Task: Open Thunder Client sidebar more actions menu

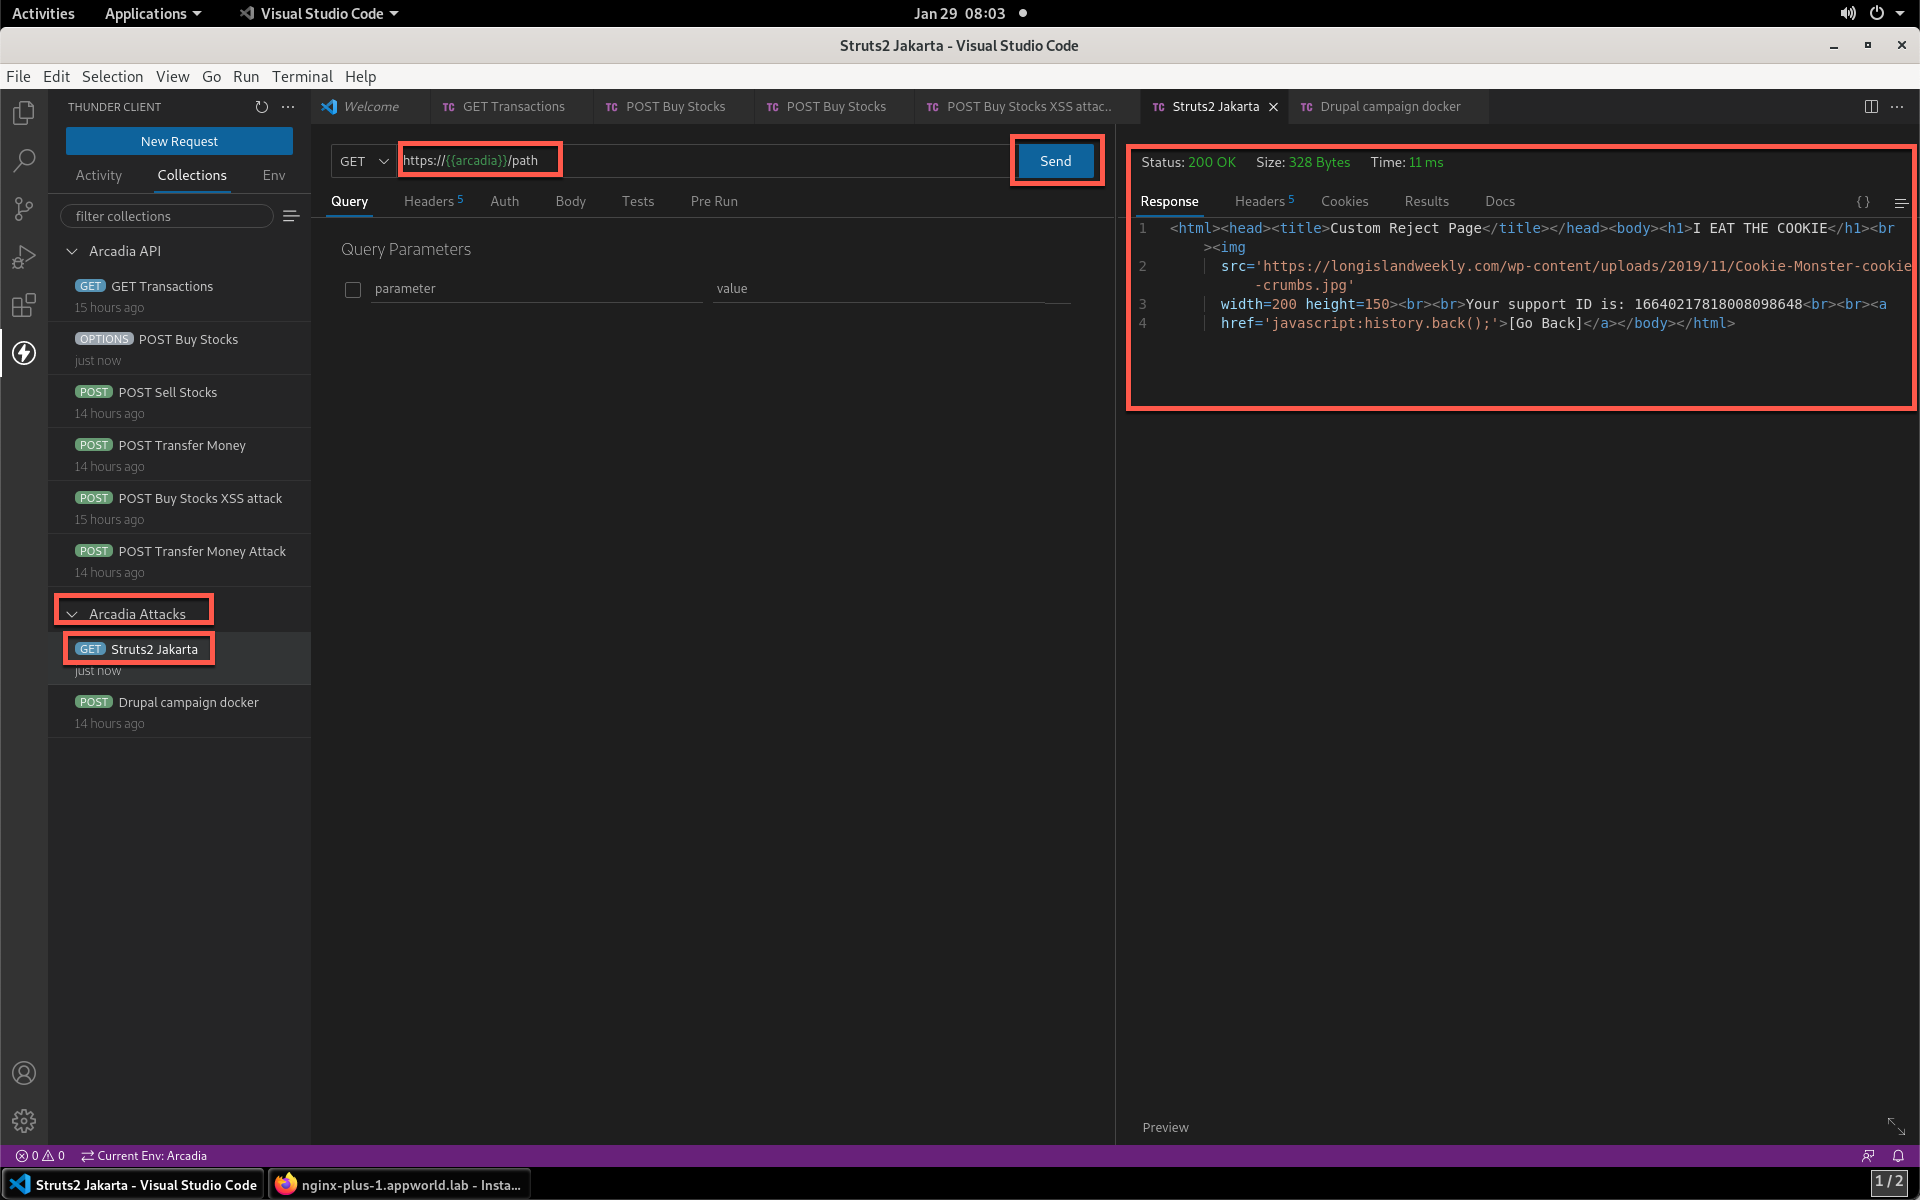Action: click(x=288, y=107)
